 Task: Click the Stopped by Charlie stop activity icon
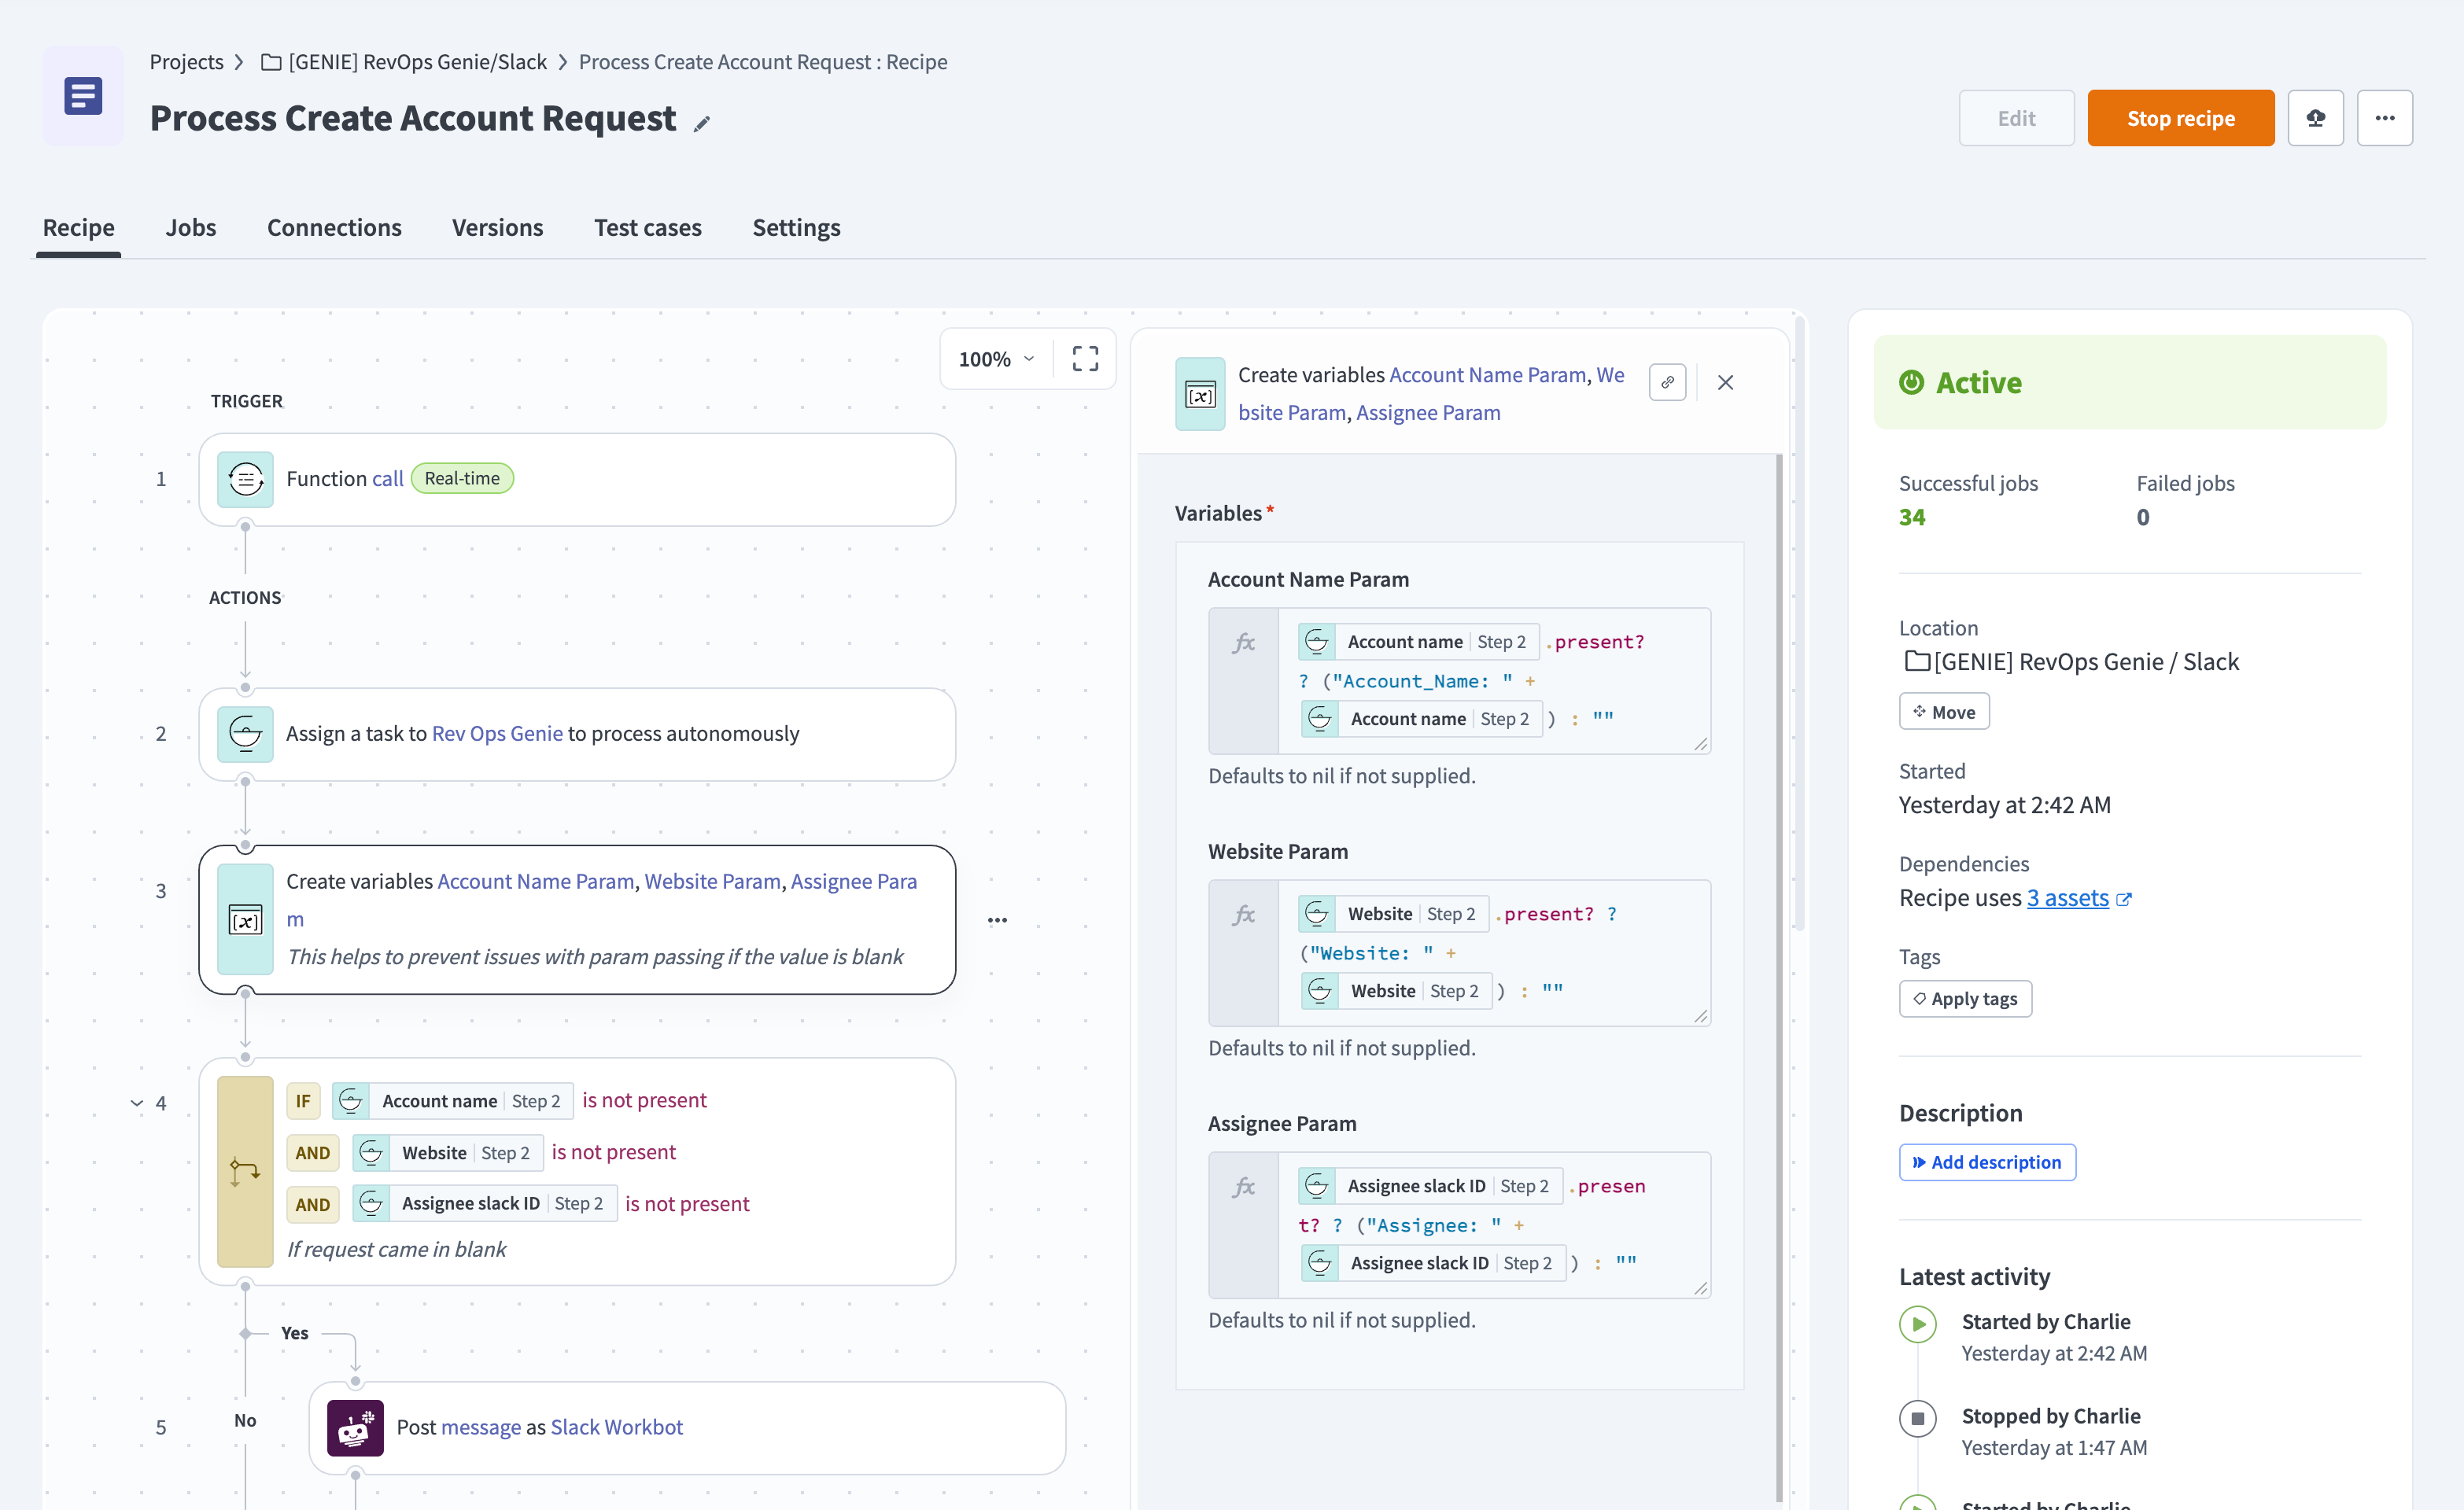pos(1917,1418)
